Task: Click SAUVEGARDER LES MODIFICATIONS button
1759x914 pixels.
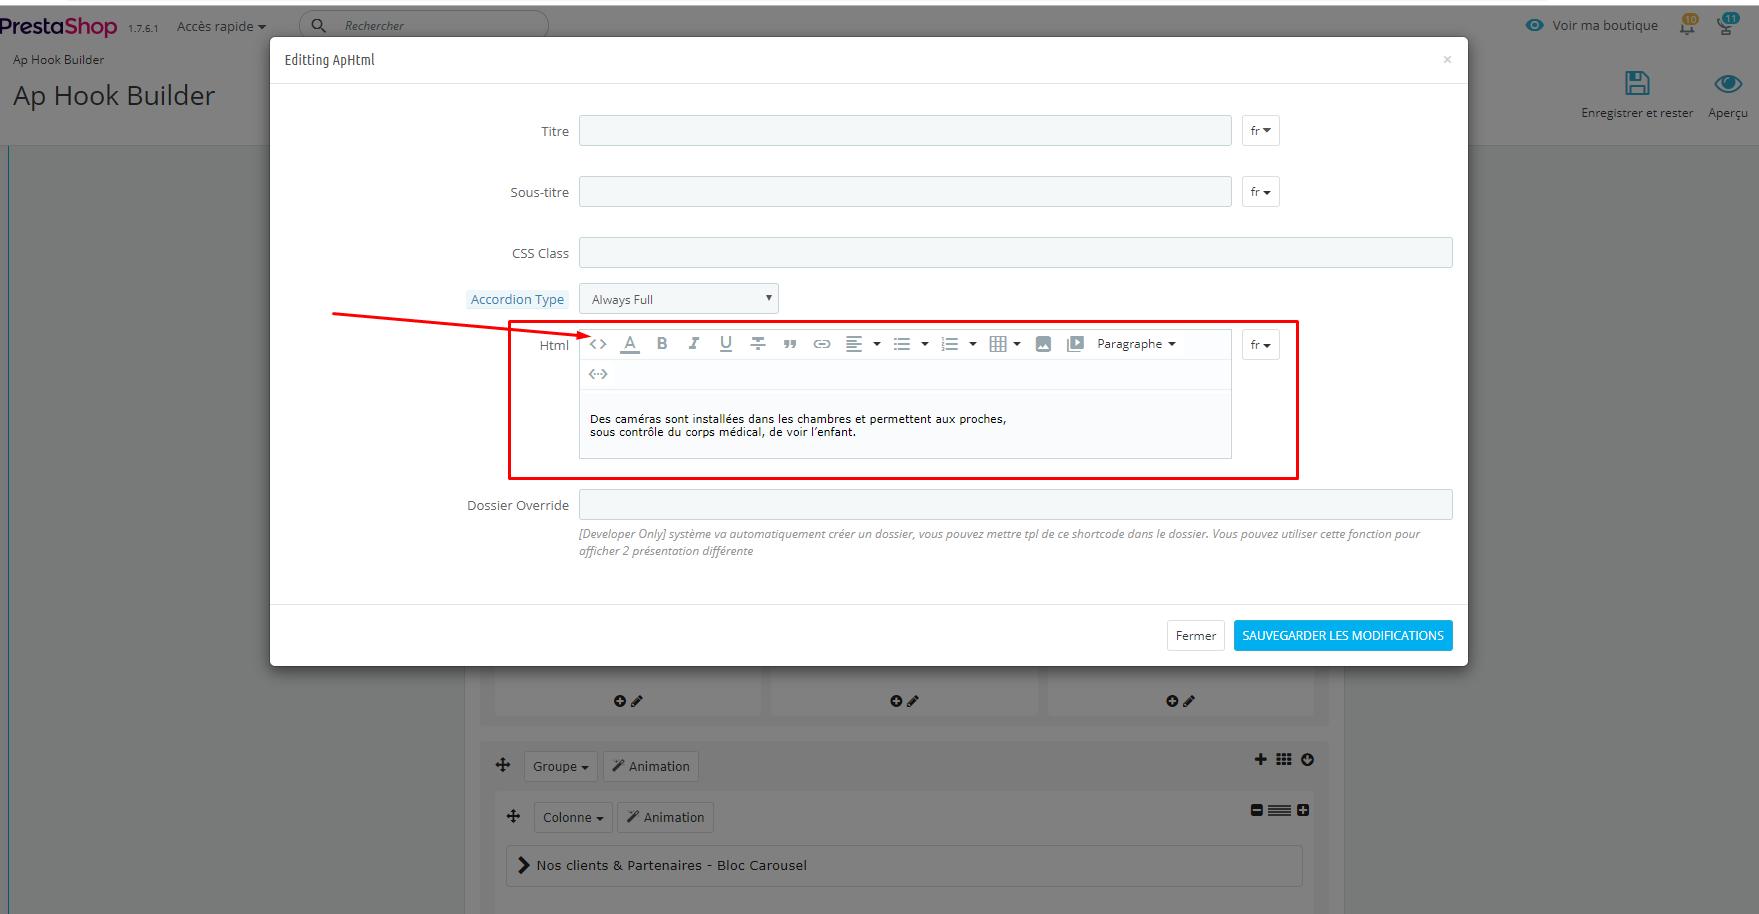Action: pyautogui.click(x=1343, y=635)
